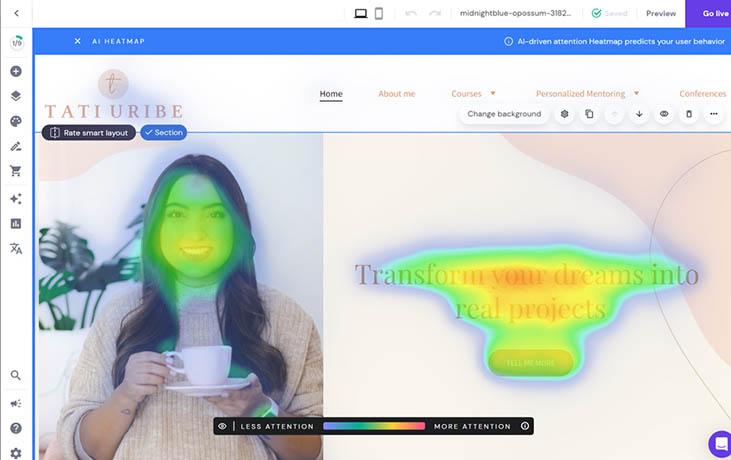Click the Tati Uribe logo
The image size is (731, 460).
[113, 95]
